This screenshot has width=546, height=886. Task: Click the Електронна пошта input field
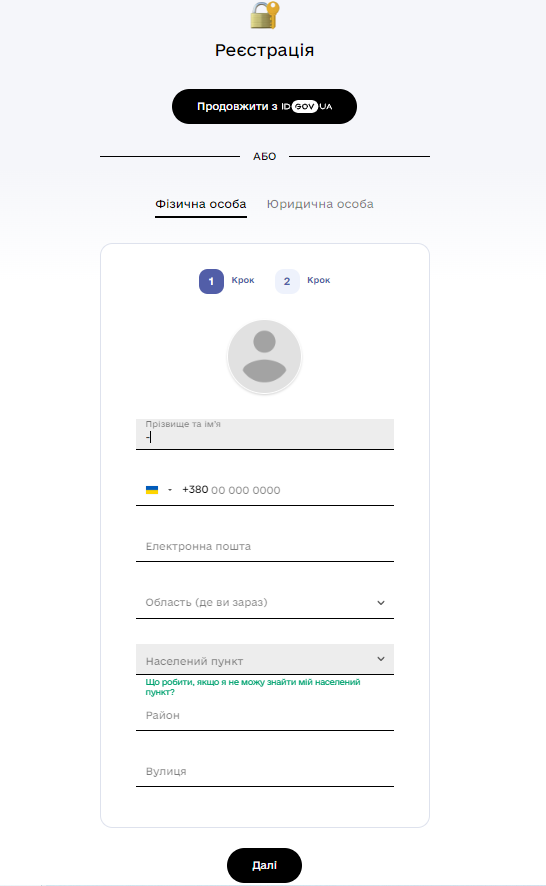[x=265, y=546]
